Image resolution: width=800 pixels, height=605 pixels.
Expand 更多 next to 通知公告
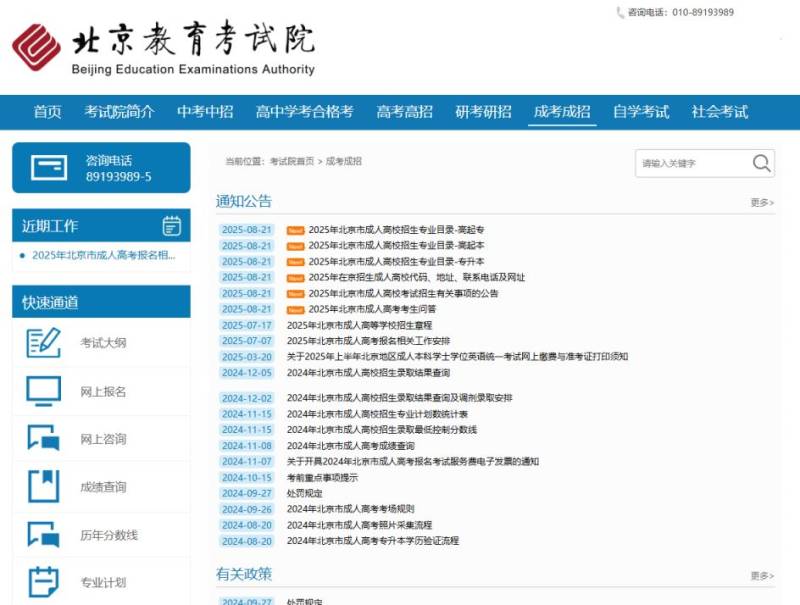click(761, 202)
